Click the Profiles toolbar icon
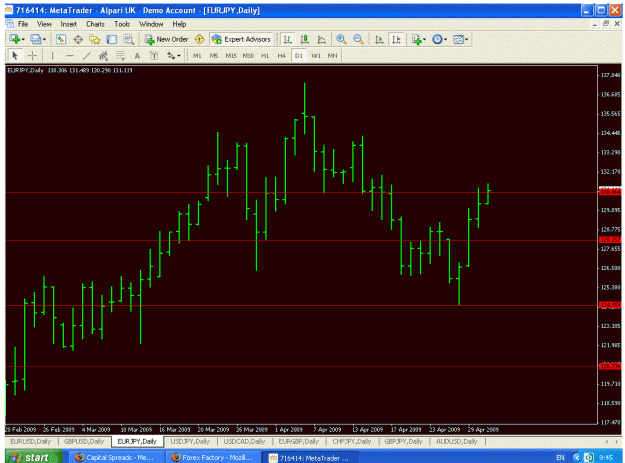The width and height of the screenshot is (625, 463). (35, 39)
